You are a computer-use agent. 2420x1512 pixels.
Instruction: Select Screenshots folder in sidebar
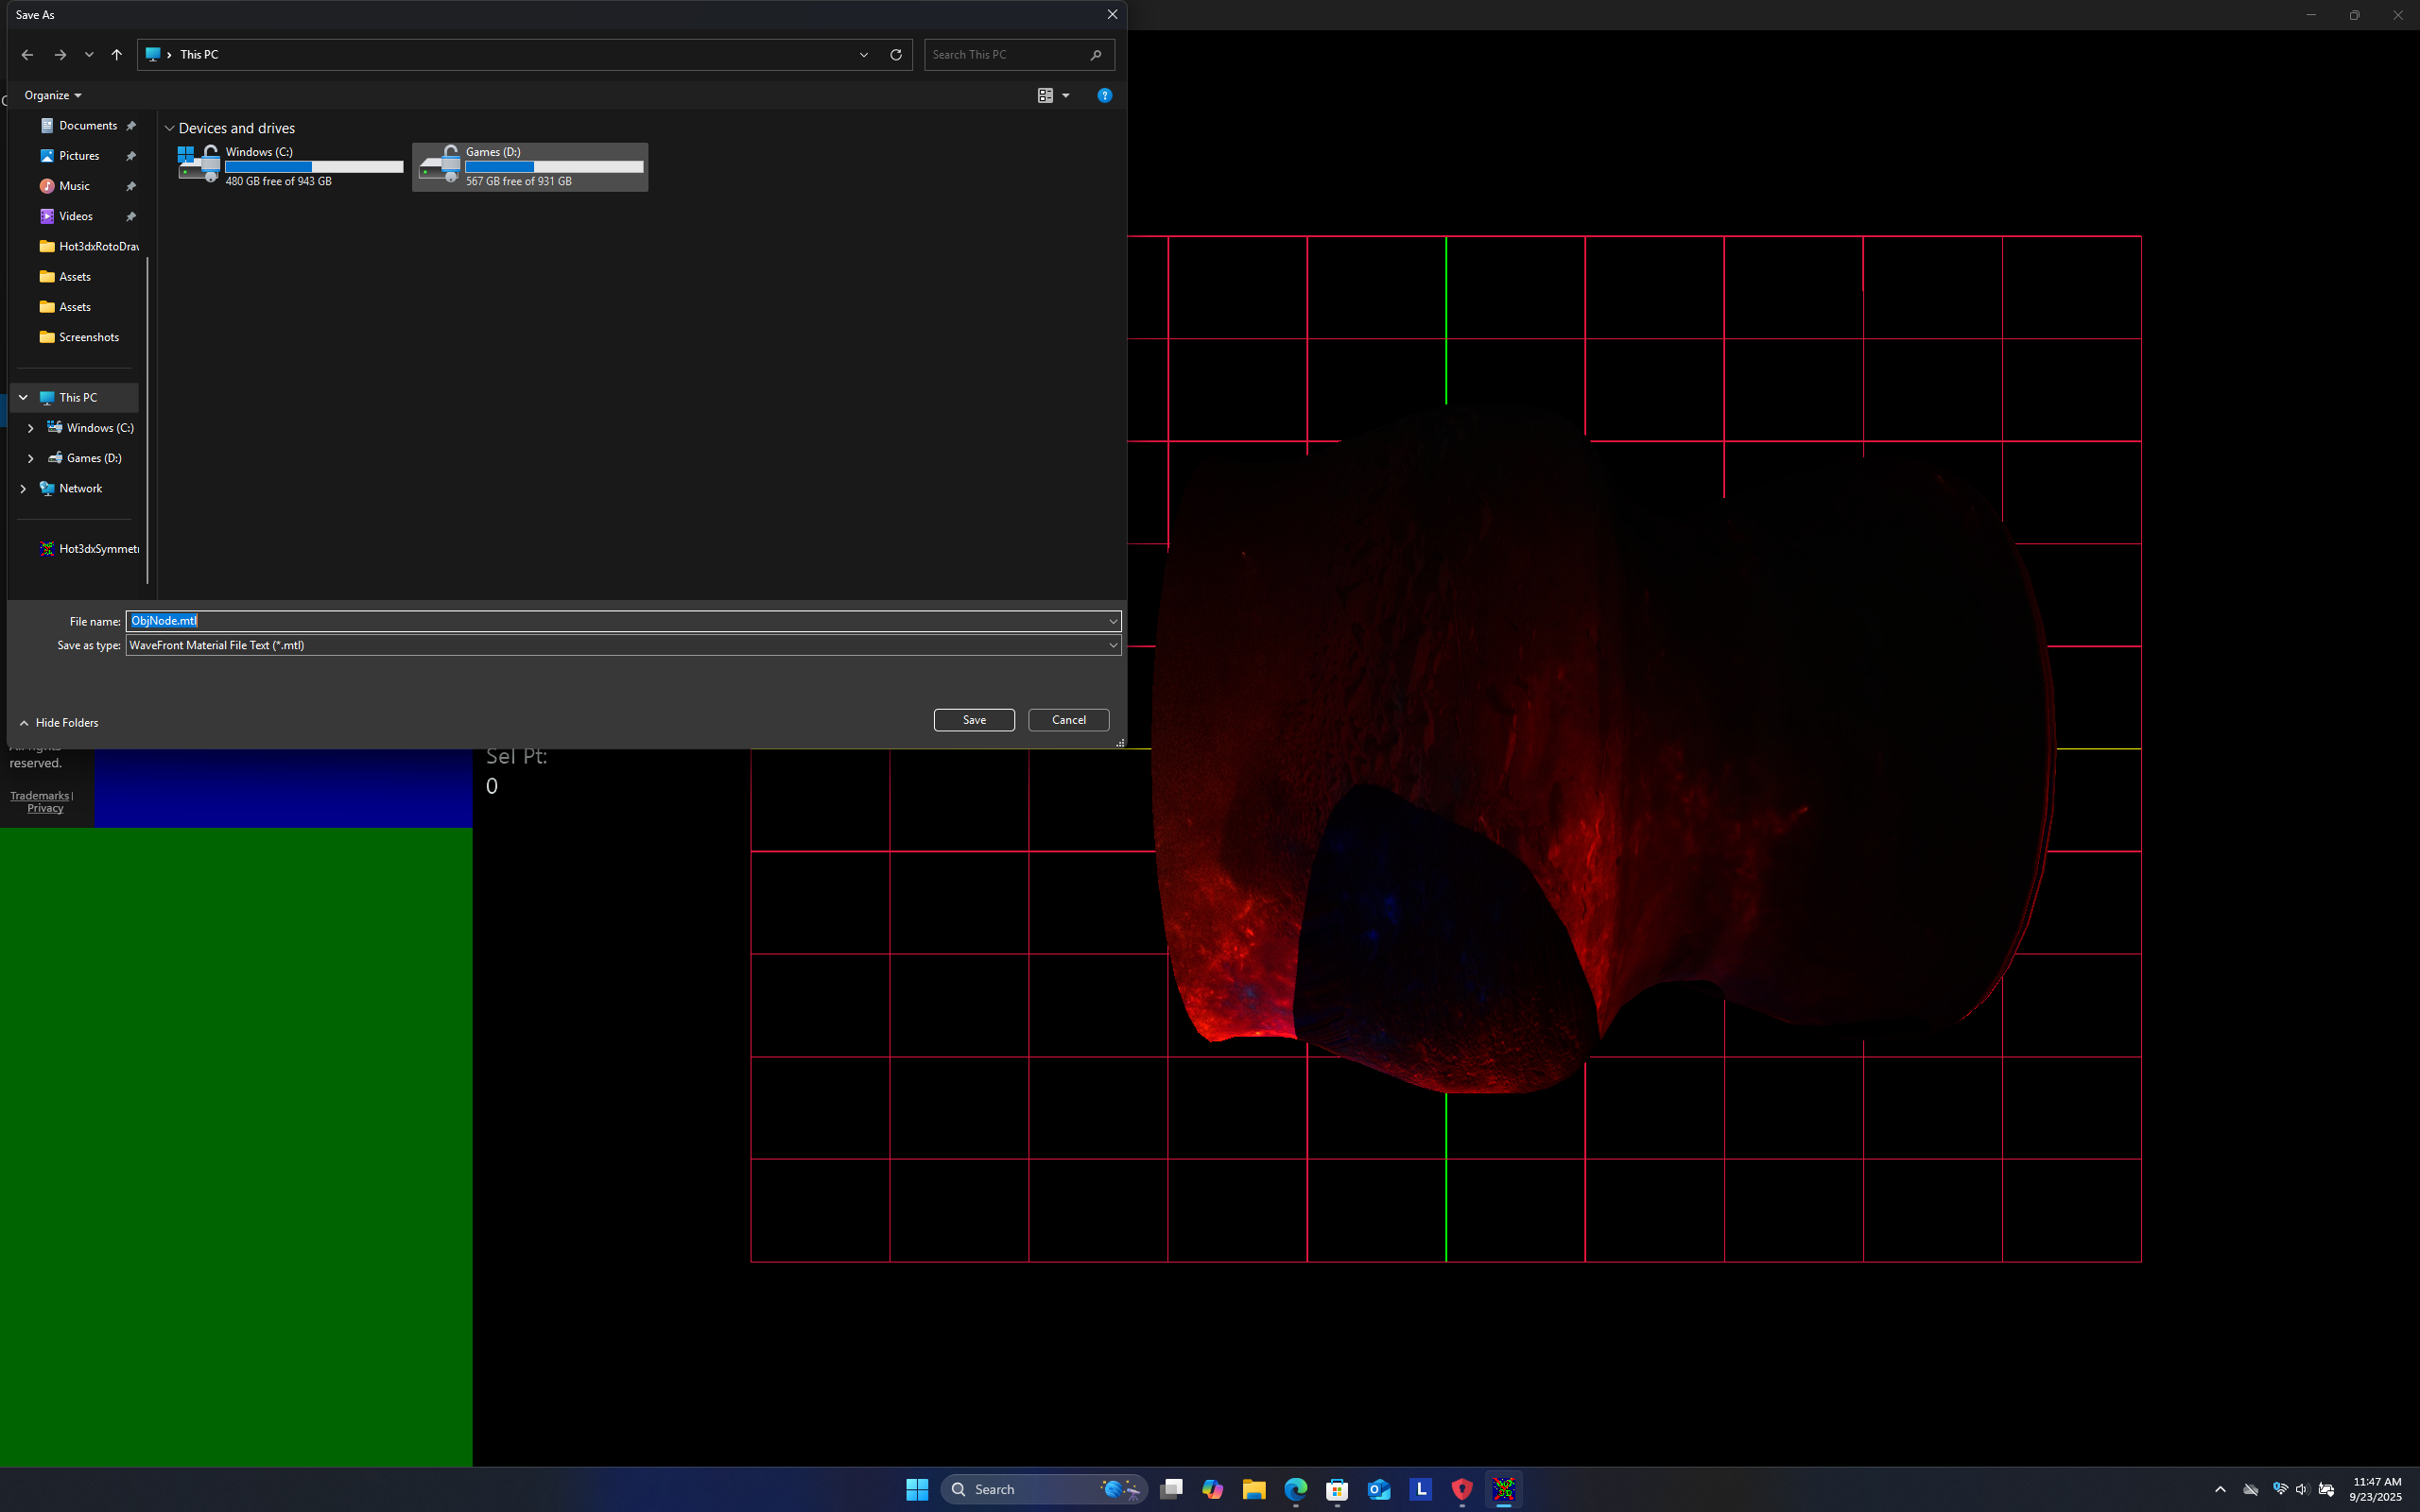click(x=88, y=337)
